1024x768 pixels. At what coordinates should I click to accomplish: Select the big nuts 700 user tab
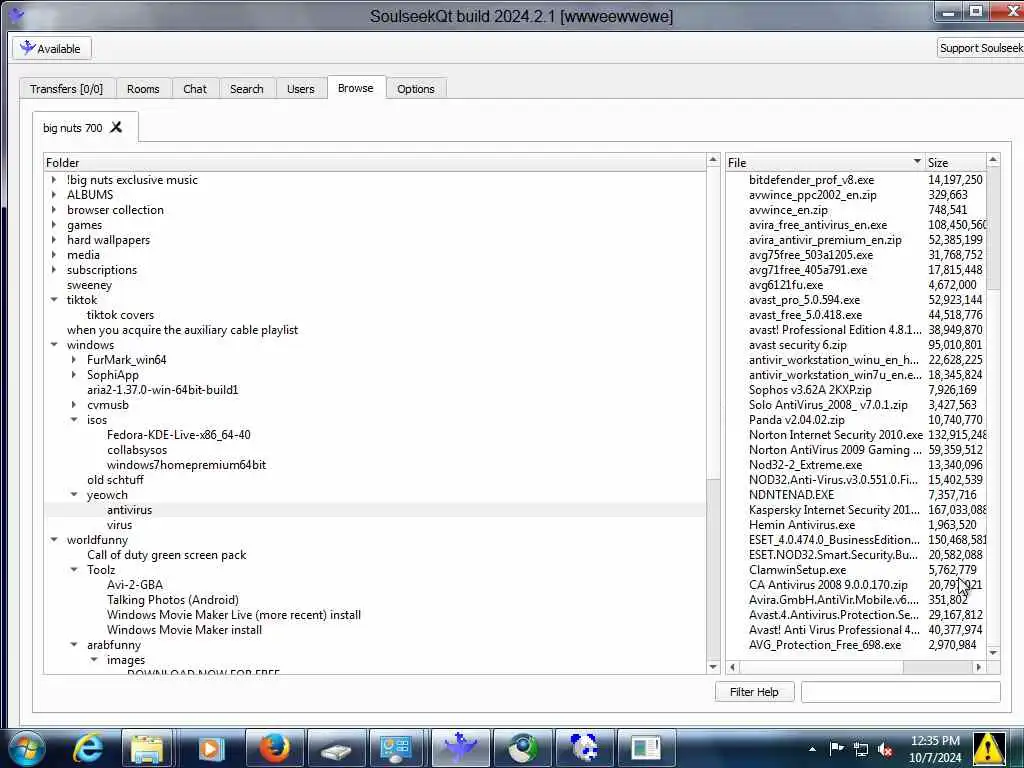[x=72, y=128]
